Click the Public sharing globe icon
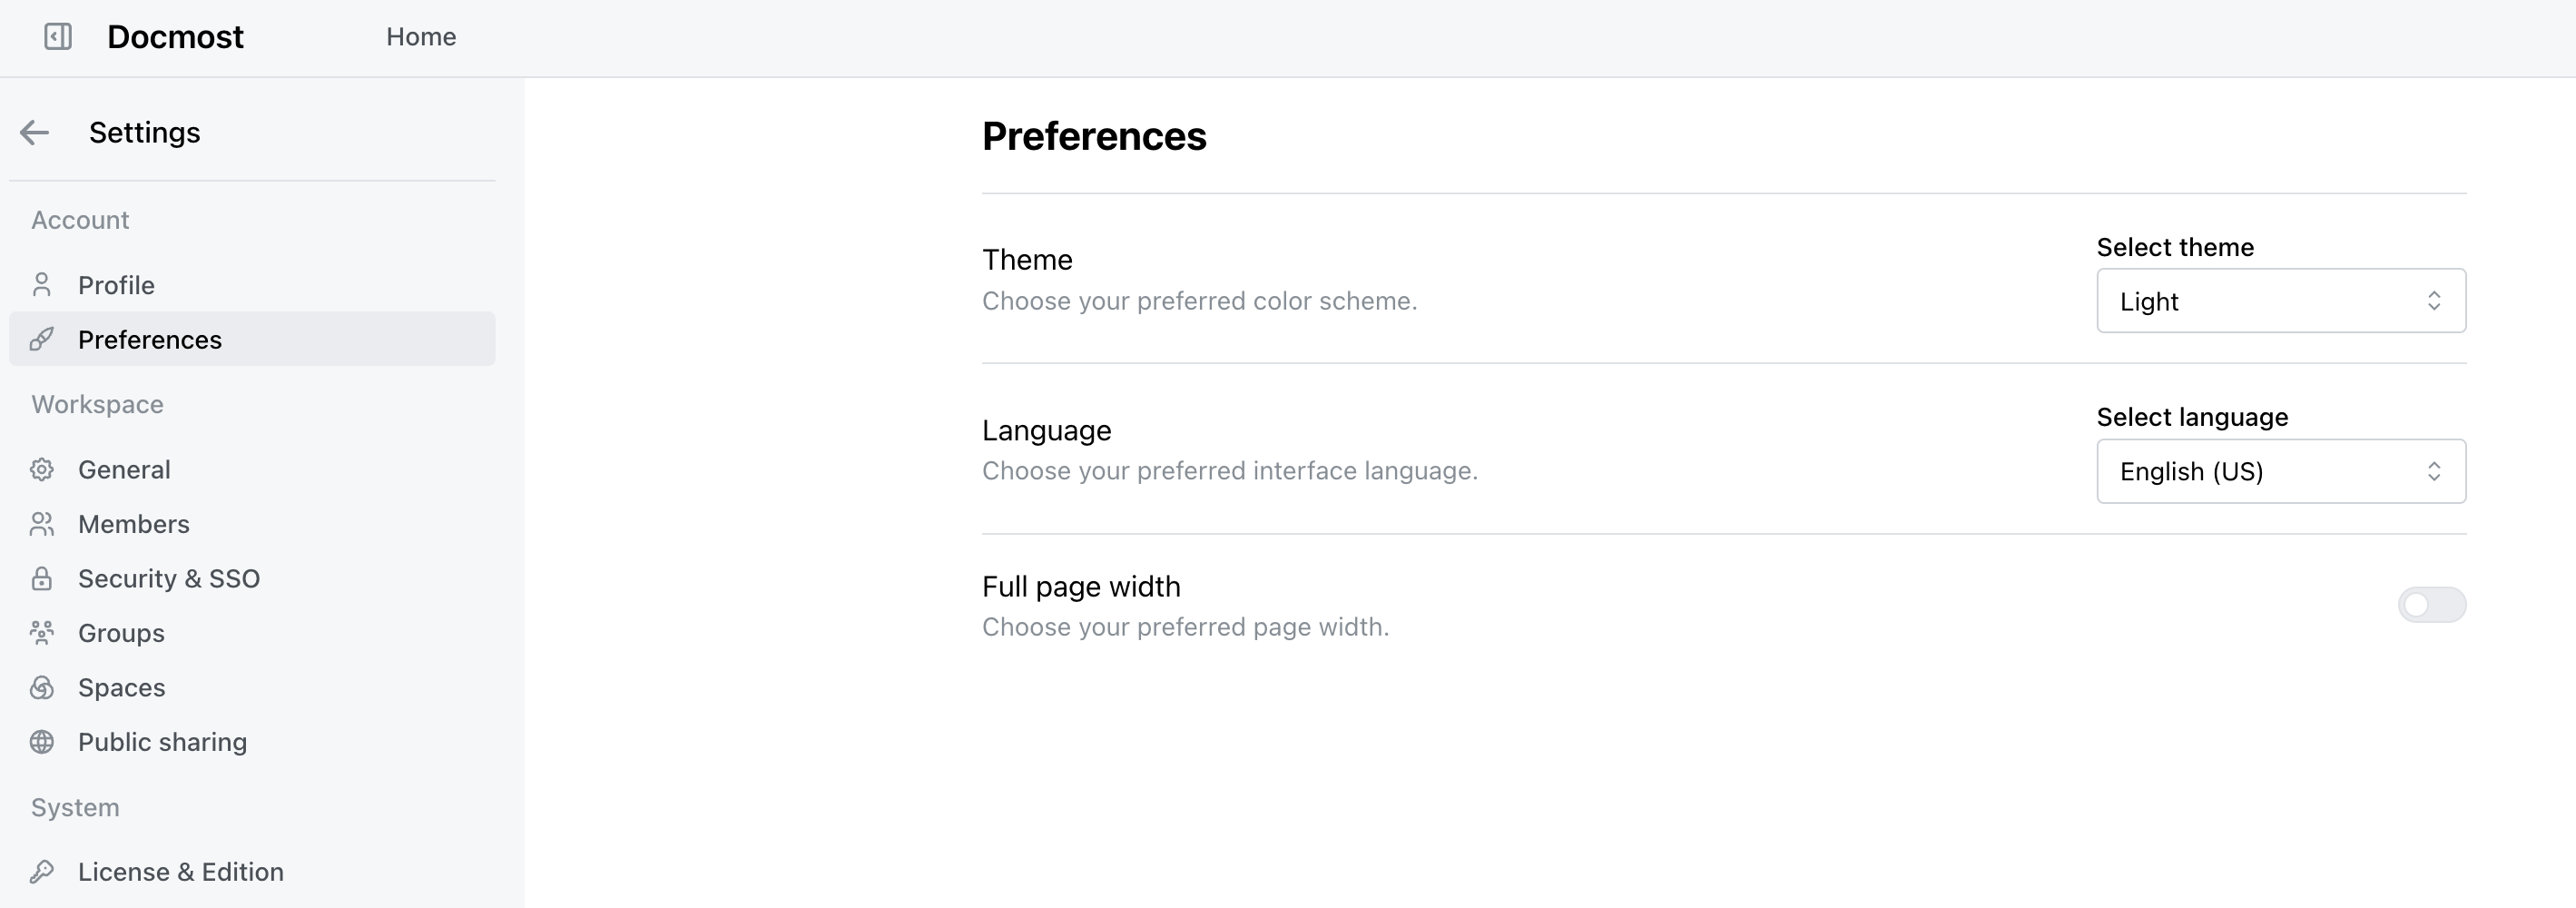 (x=42, y=742)
